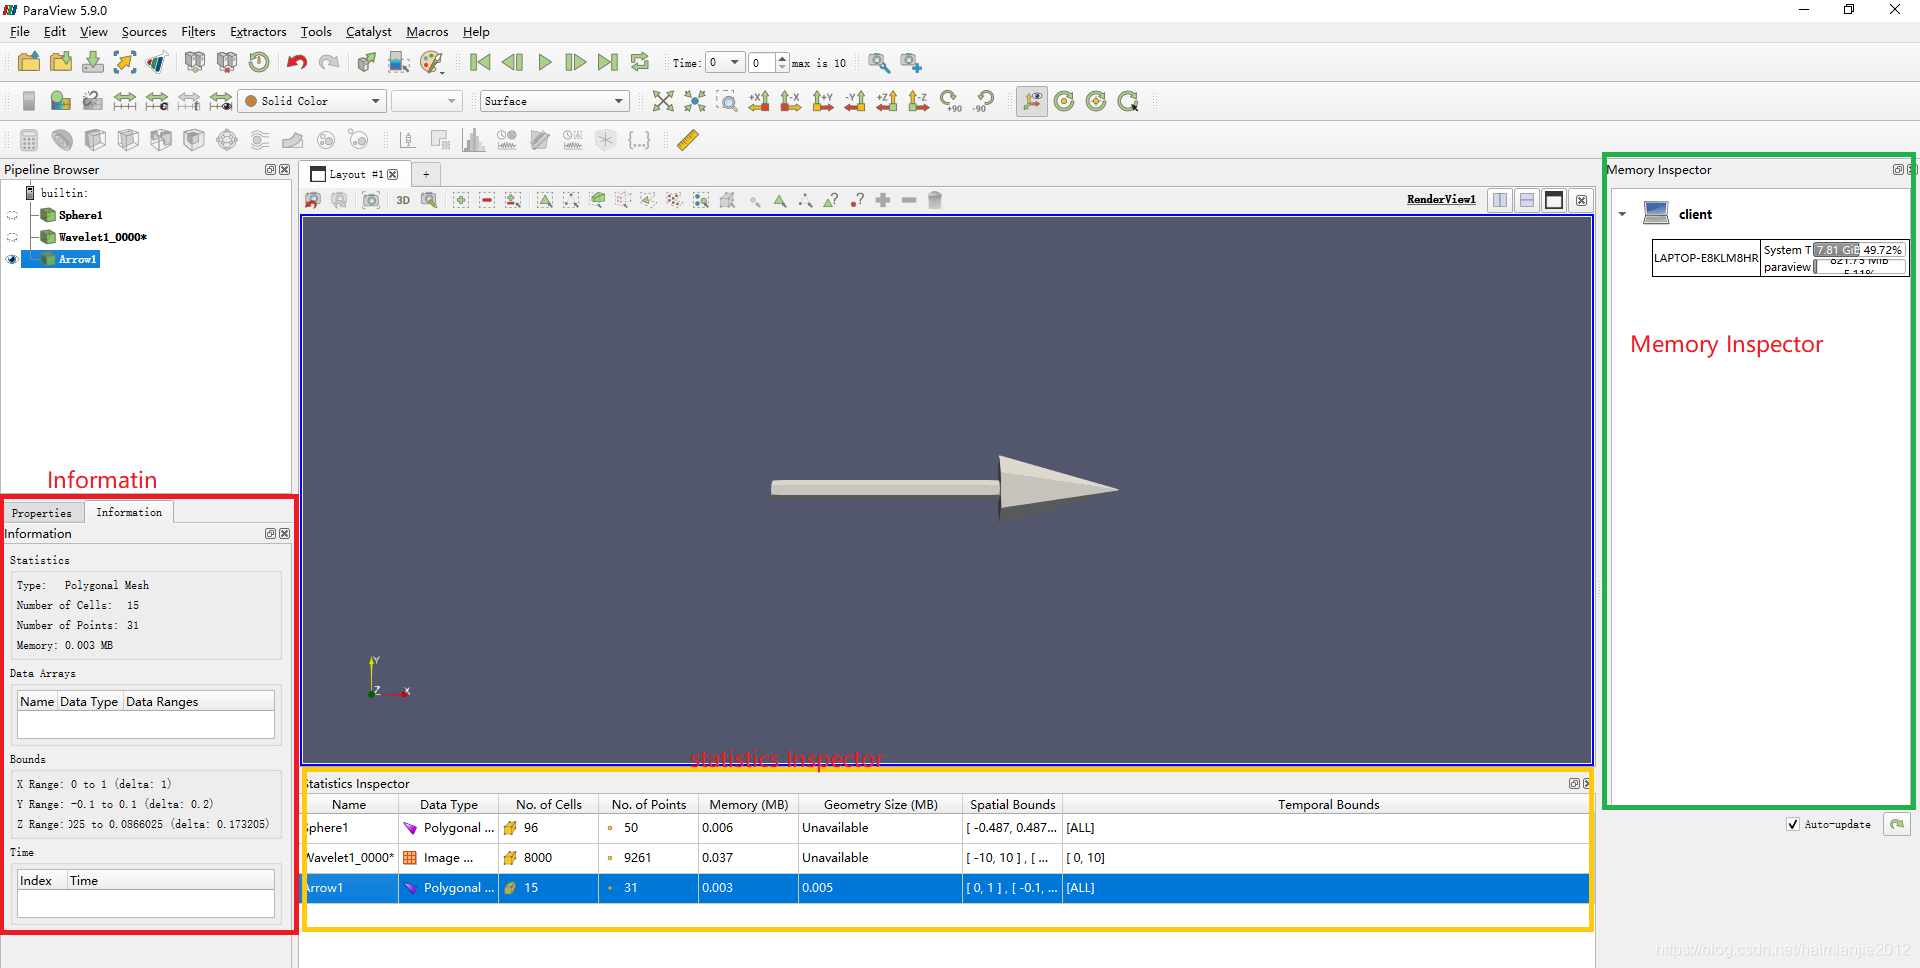This screenshot has width=1920, height=968.
Task: Click the System Total memory usage bar
Action: (x=1860, y=250)
